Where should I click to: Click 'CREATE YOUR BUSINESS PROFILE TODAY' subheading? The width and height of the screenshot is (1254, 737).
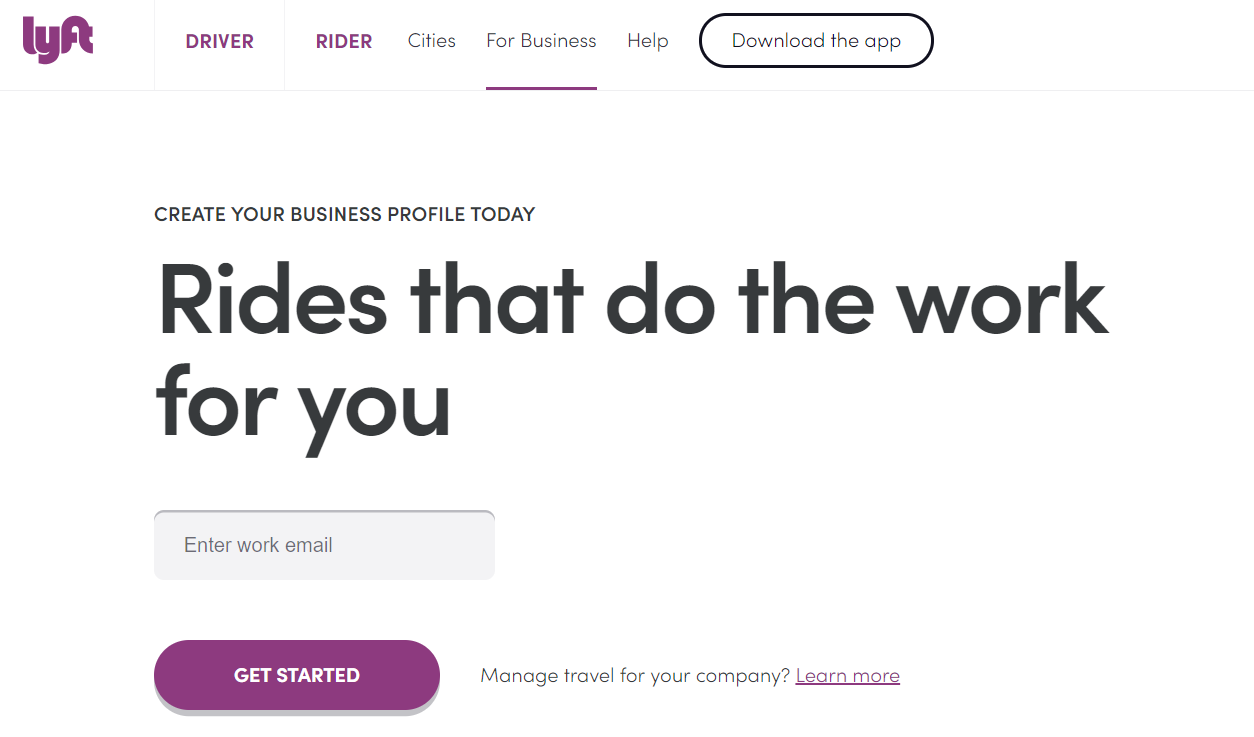point(345,214)
